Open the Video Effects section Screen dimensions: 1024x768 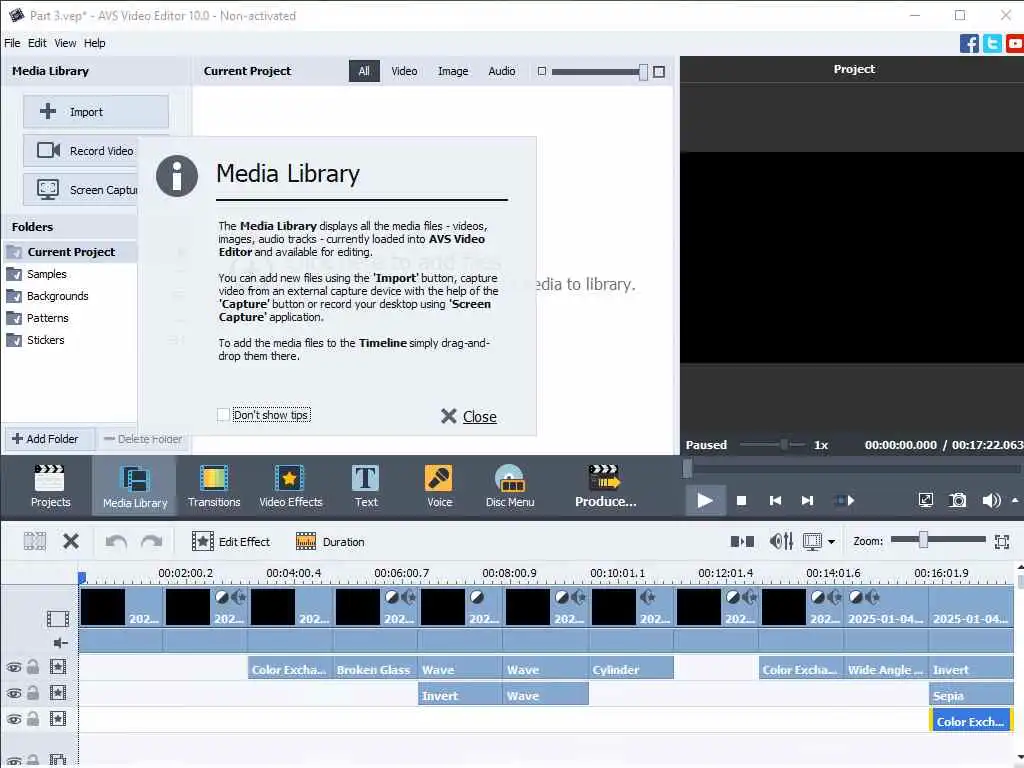coord(291,486)
